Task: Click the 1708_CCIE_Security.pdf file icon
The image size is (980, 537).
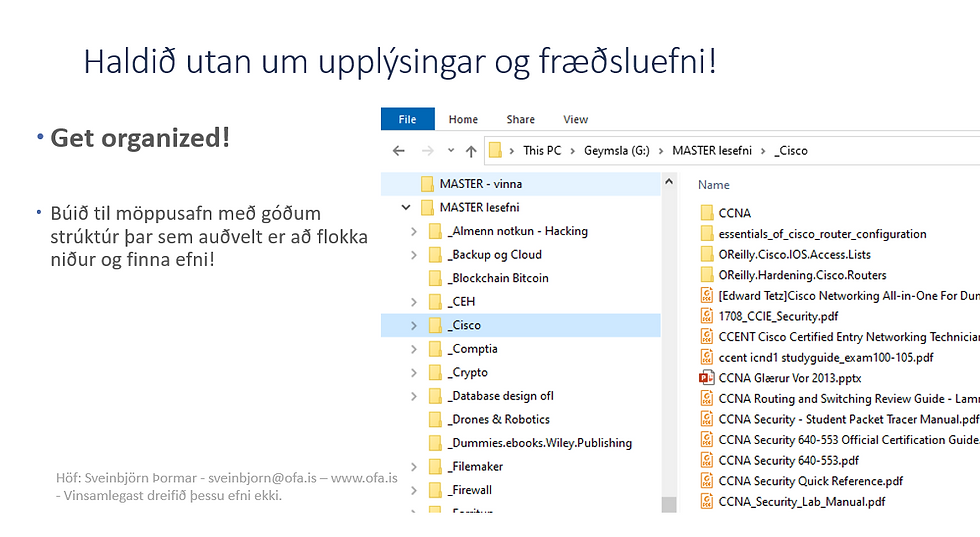Action: tap(707, 316)
